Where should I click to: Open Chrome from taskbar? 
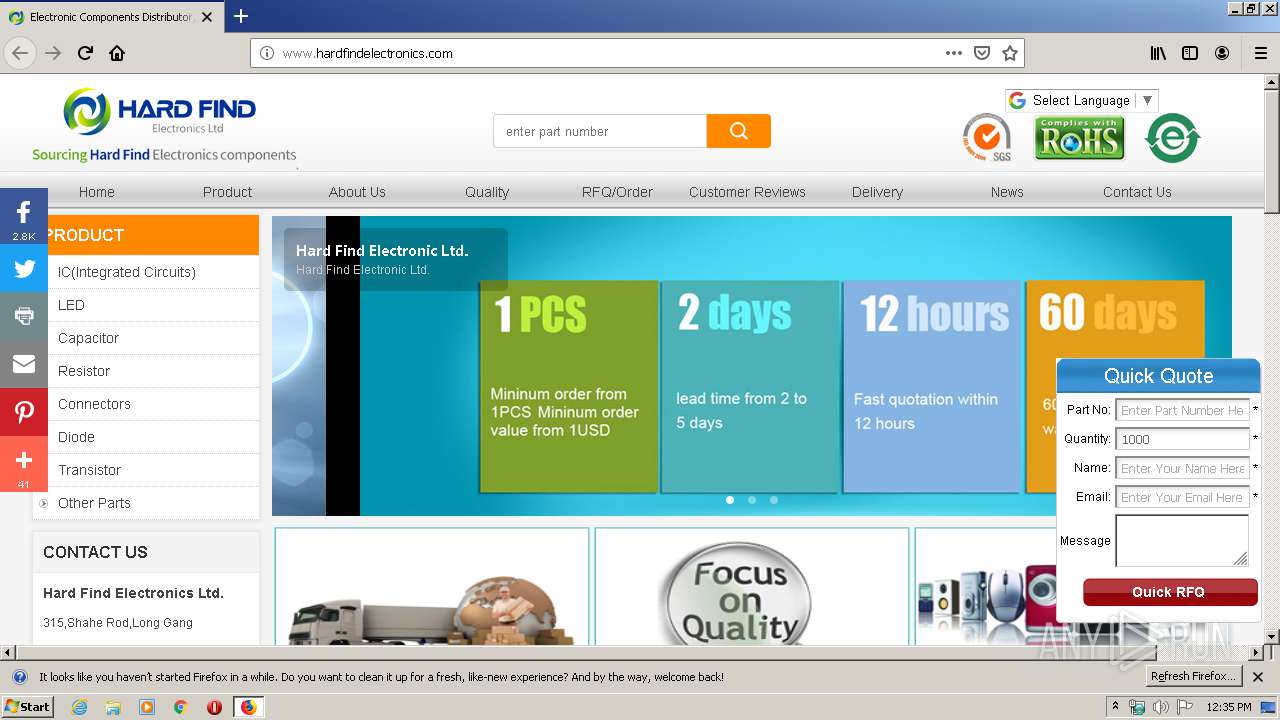180,707
